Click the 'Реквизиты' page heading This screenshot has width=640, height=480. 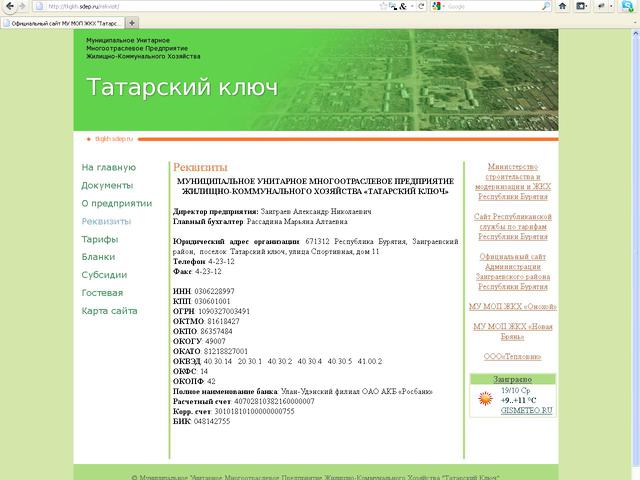(x=200, y=167)
